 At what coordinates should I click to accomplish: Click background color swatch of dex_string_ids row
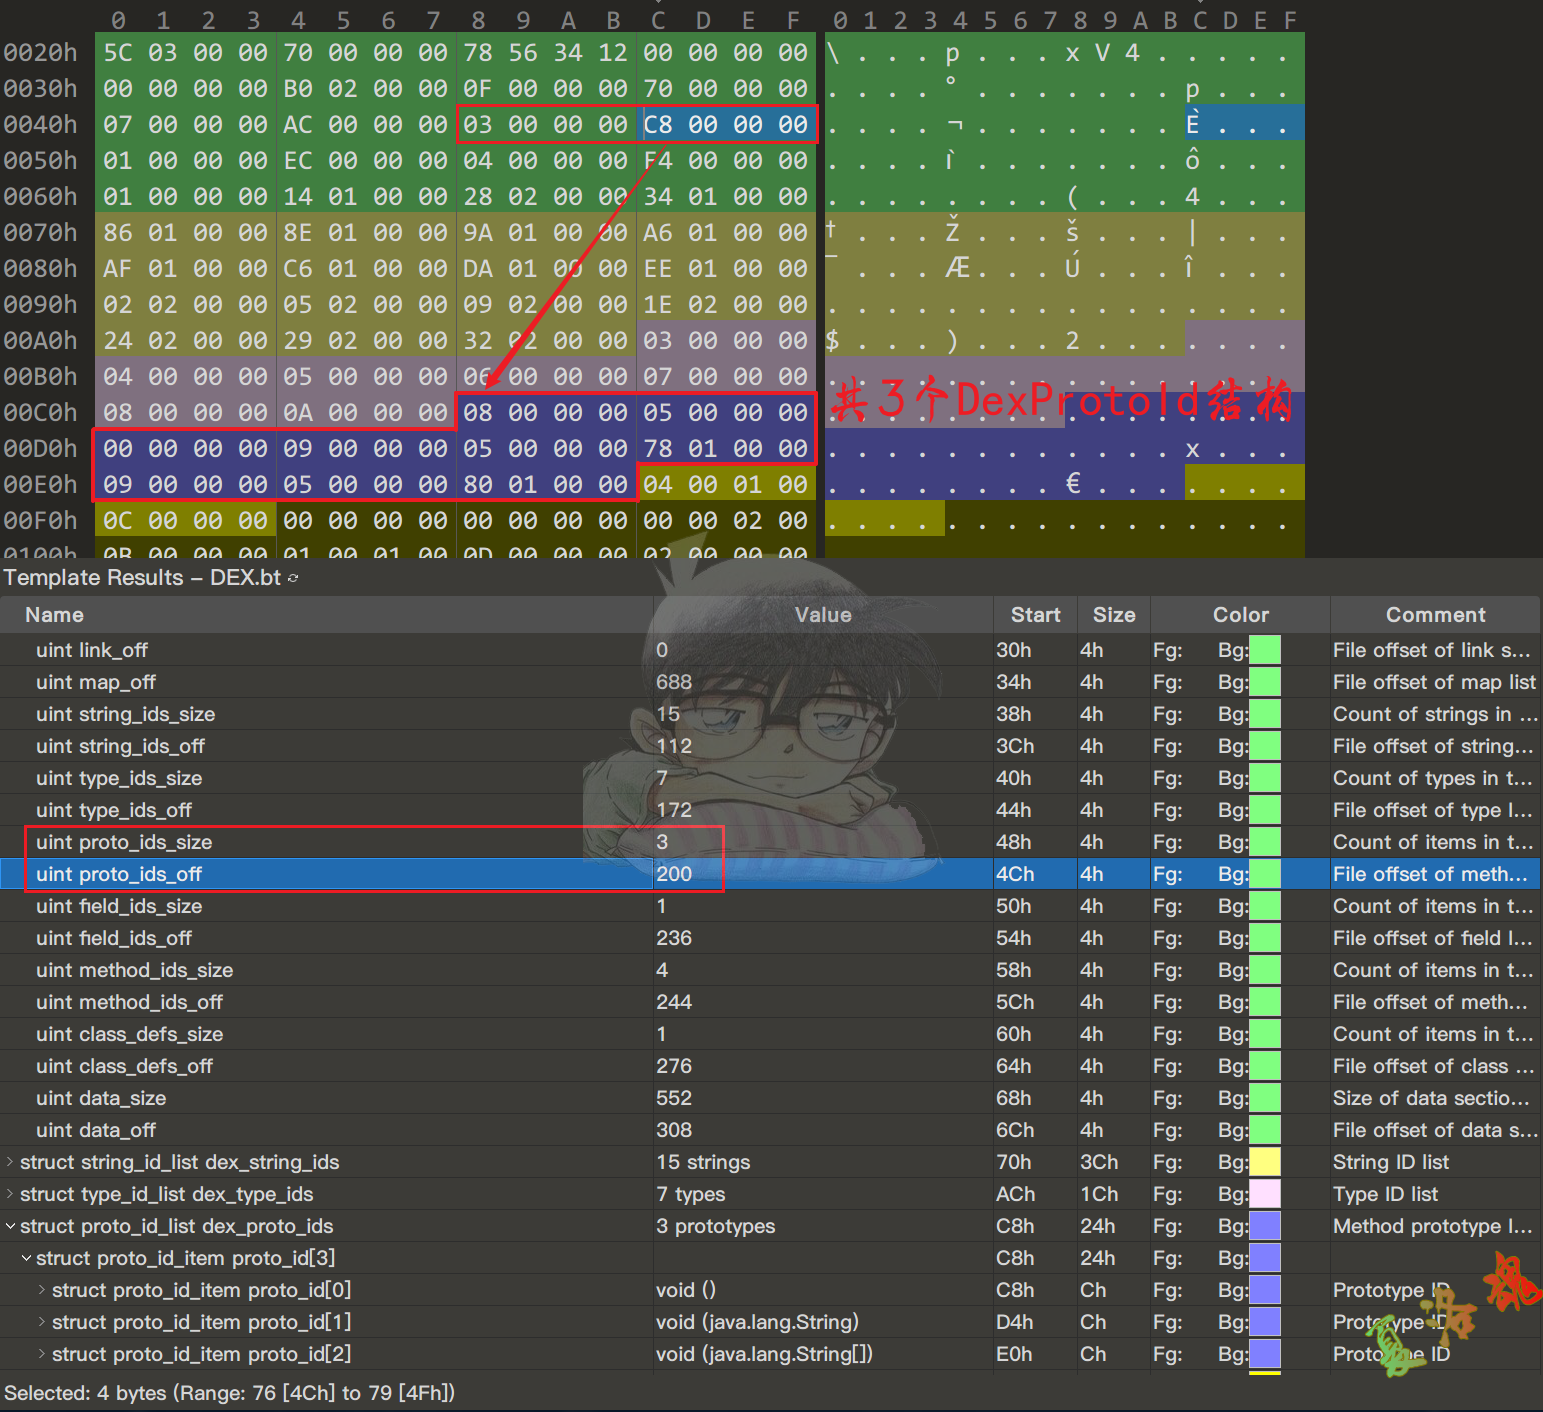pos(1265,1162)
